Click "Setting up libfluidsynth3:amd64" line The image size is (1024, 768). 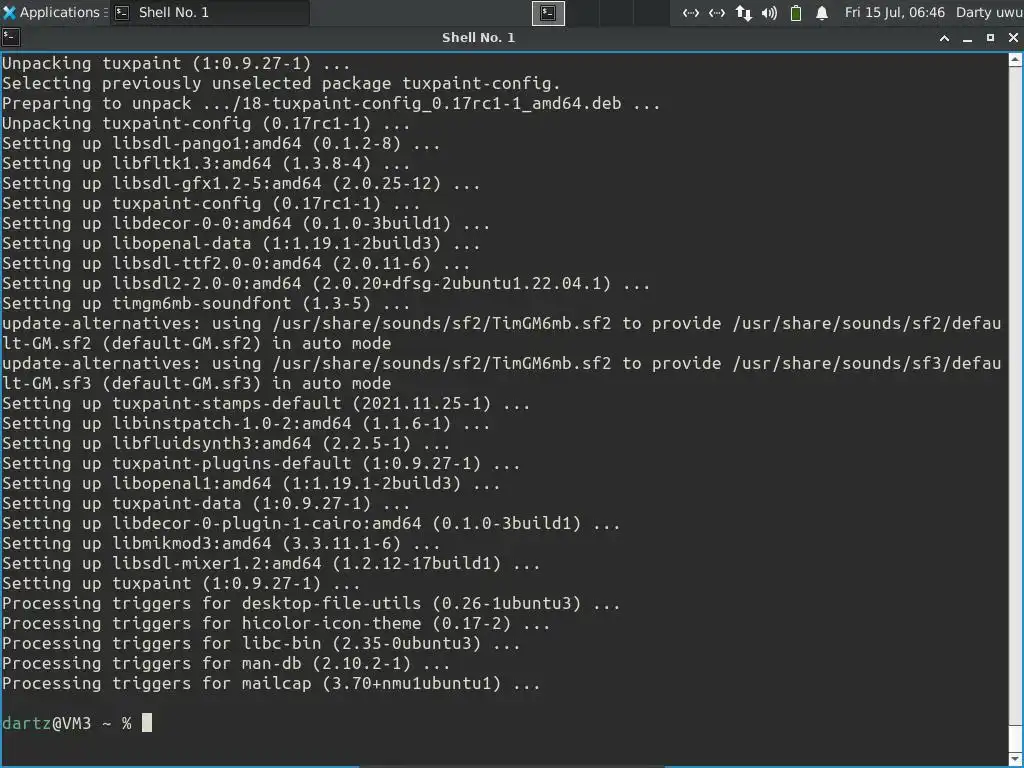point(226,443)
